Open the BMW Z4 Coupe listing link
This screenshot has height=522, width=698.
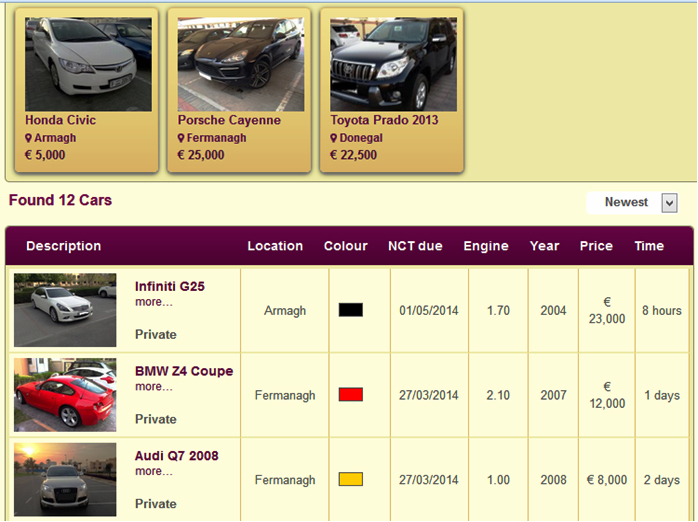[x=184, y=371]
